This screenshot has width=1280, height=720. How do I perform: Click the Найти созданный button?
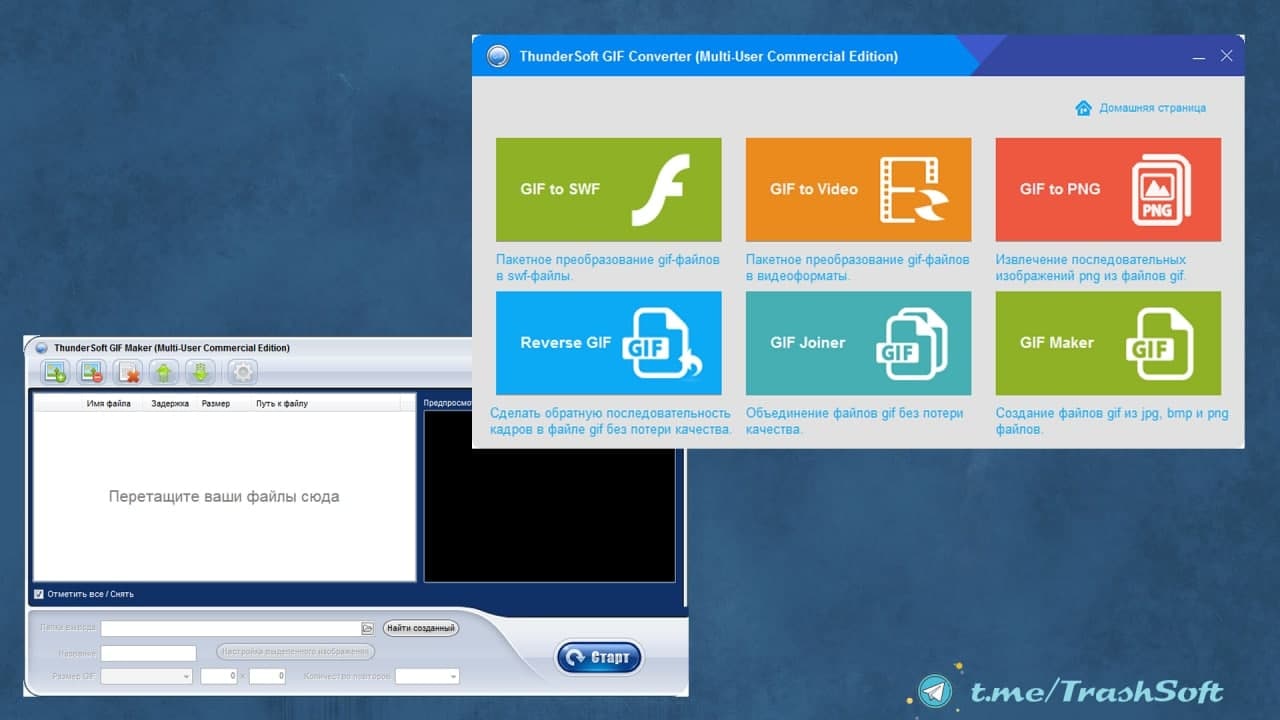tap(420, 629)
